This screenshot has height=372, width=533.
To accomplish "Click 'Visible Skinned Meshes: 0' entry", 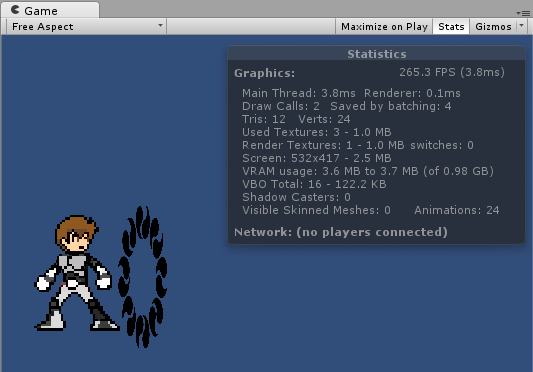I will 316,210.
